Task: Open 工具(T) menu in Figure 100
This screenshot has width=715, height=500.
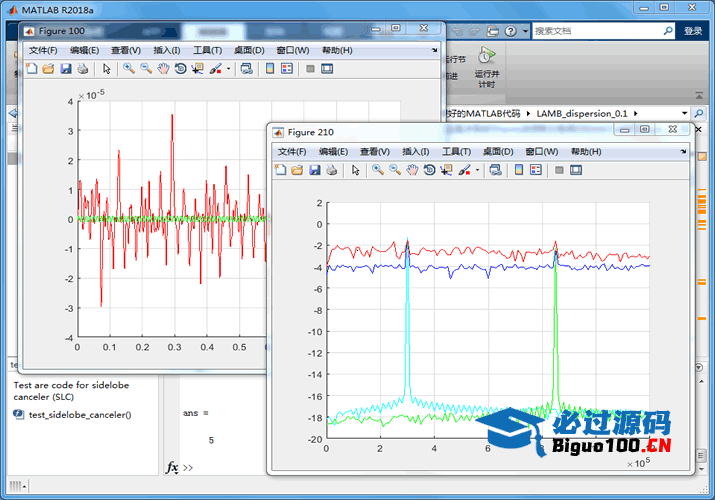Action: (207, 50)
